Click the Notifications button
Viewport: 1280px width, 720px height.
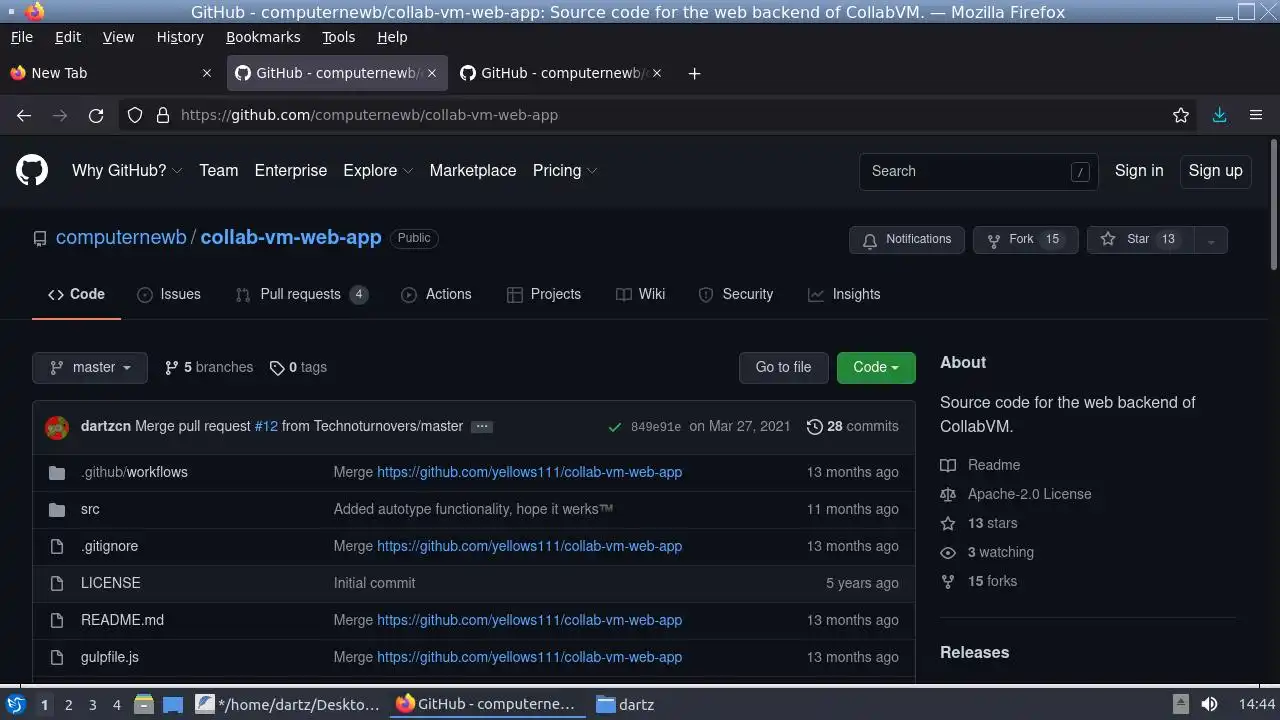(907, 240)
